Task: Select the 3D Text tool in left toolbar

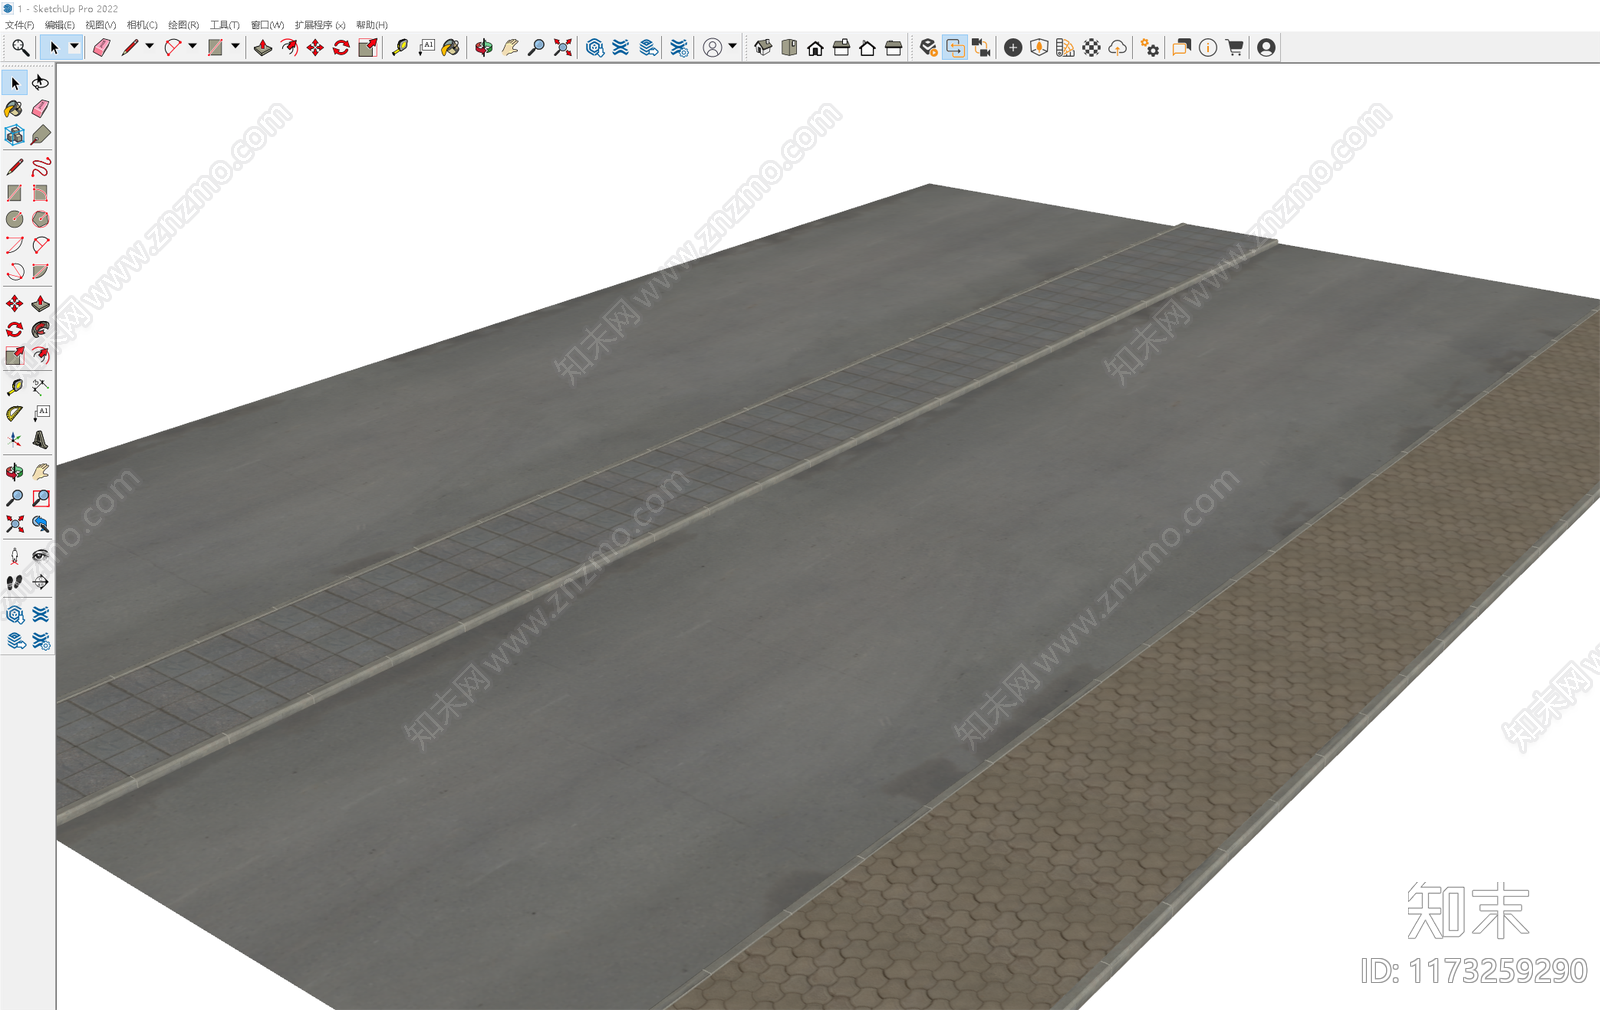Action: tap(41, 439)
